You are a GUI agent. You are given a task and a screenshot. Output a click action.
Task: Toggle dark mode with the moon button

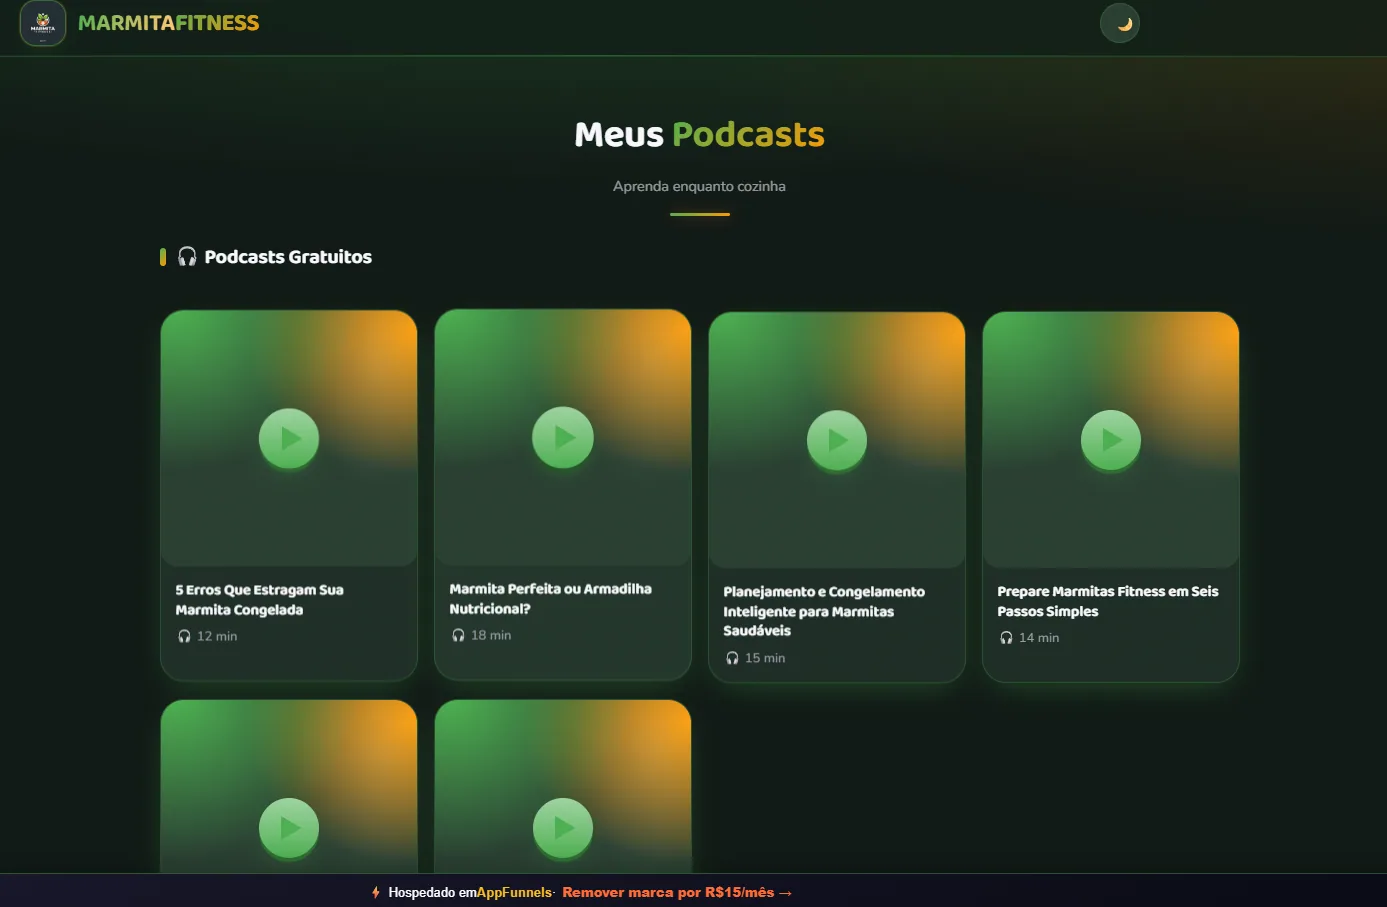[1120, 23]
